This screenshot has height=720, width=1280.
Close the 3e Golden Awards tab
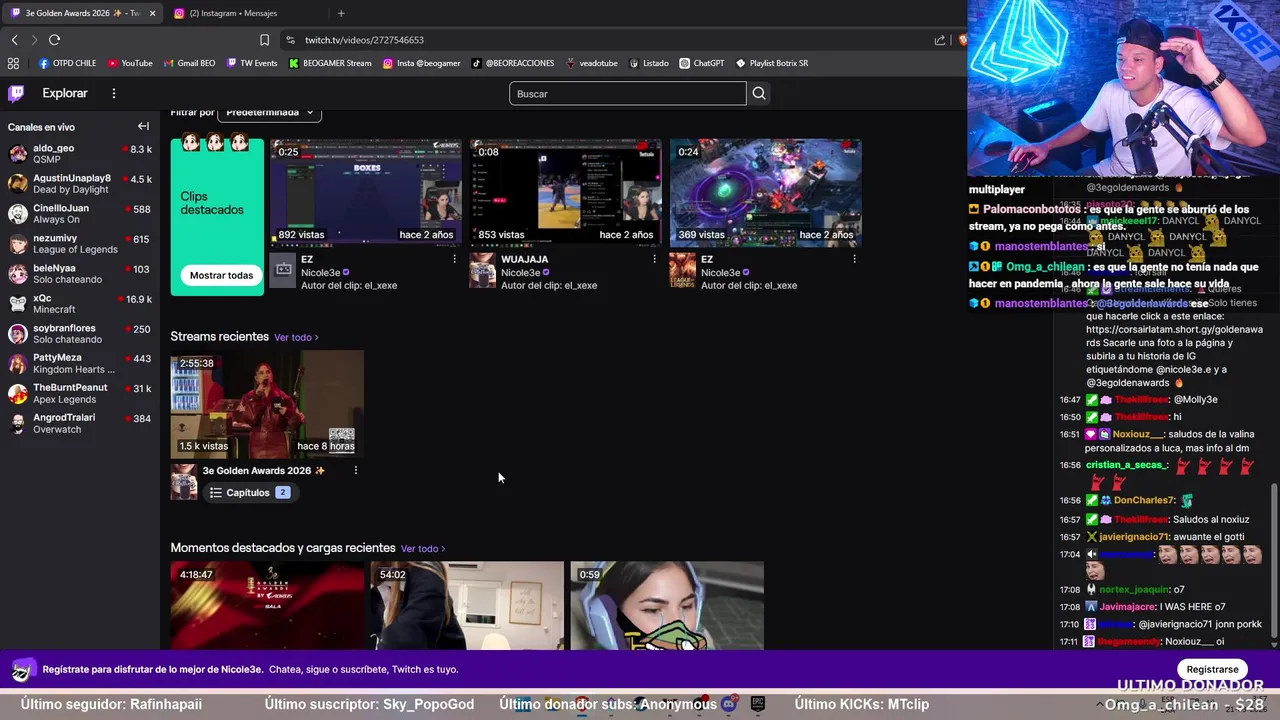click(152, 13)
